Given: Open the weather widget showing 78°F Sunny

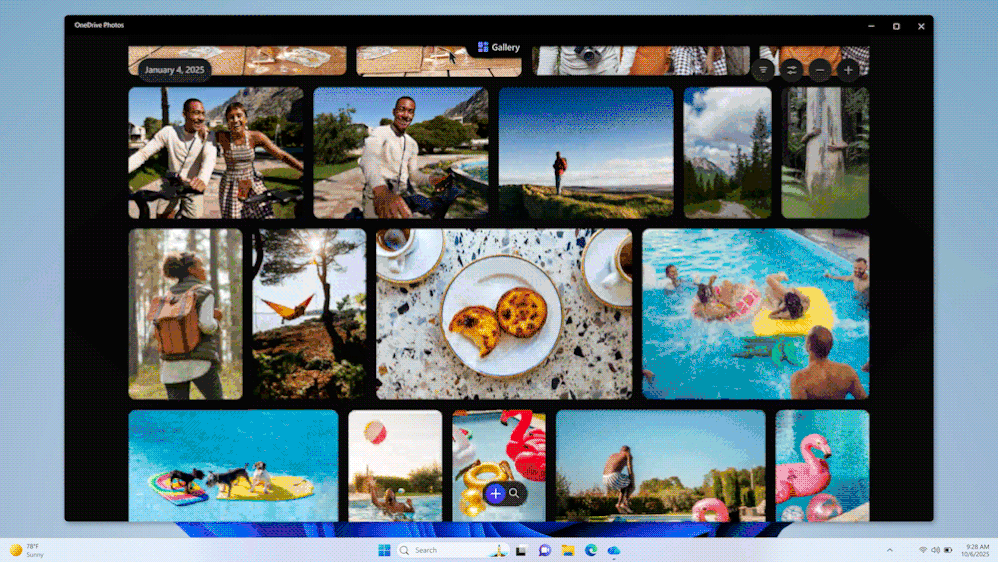Looking at the screenshot, I should pos(27,550).
